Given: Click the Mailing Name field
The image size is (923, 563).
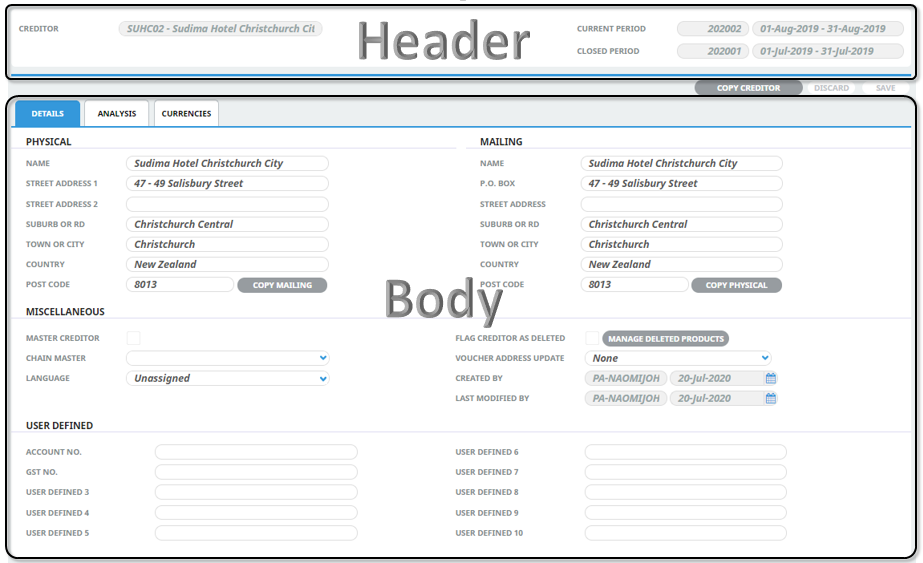Looking at the screenshot, I should pyautogui.click(x=682, y=164).
